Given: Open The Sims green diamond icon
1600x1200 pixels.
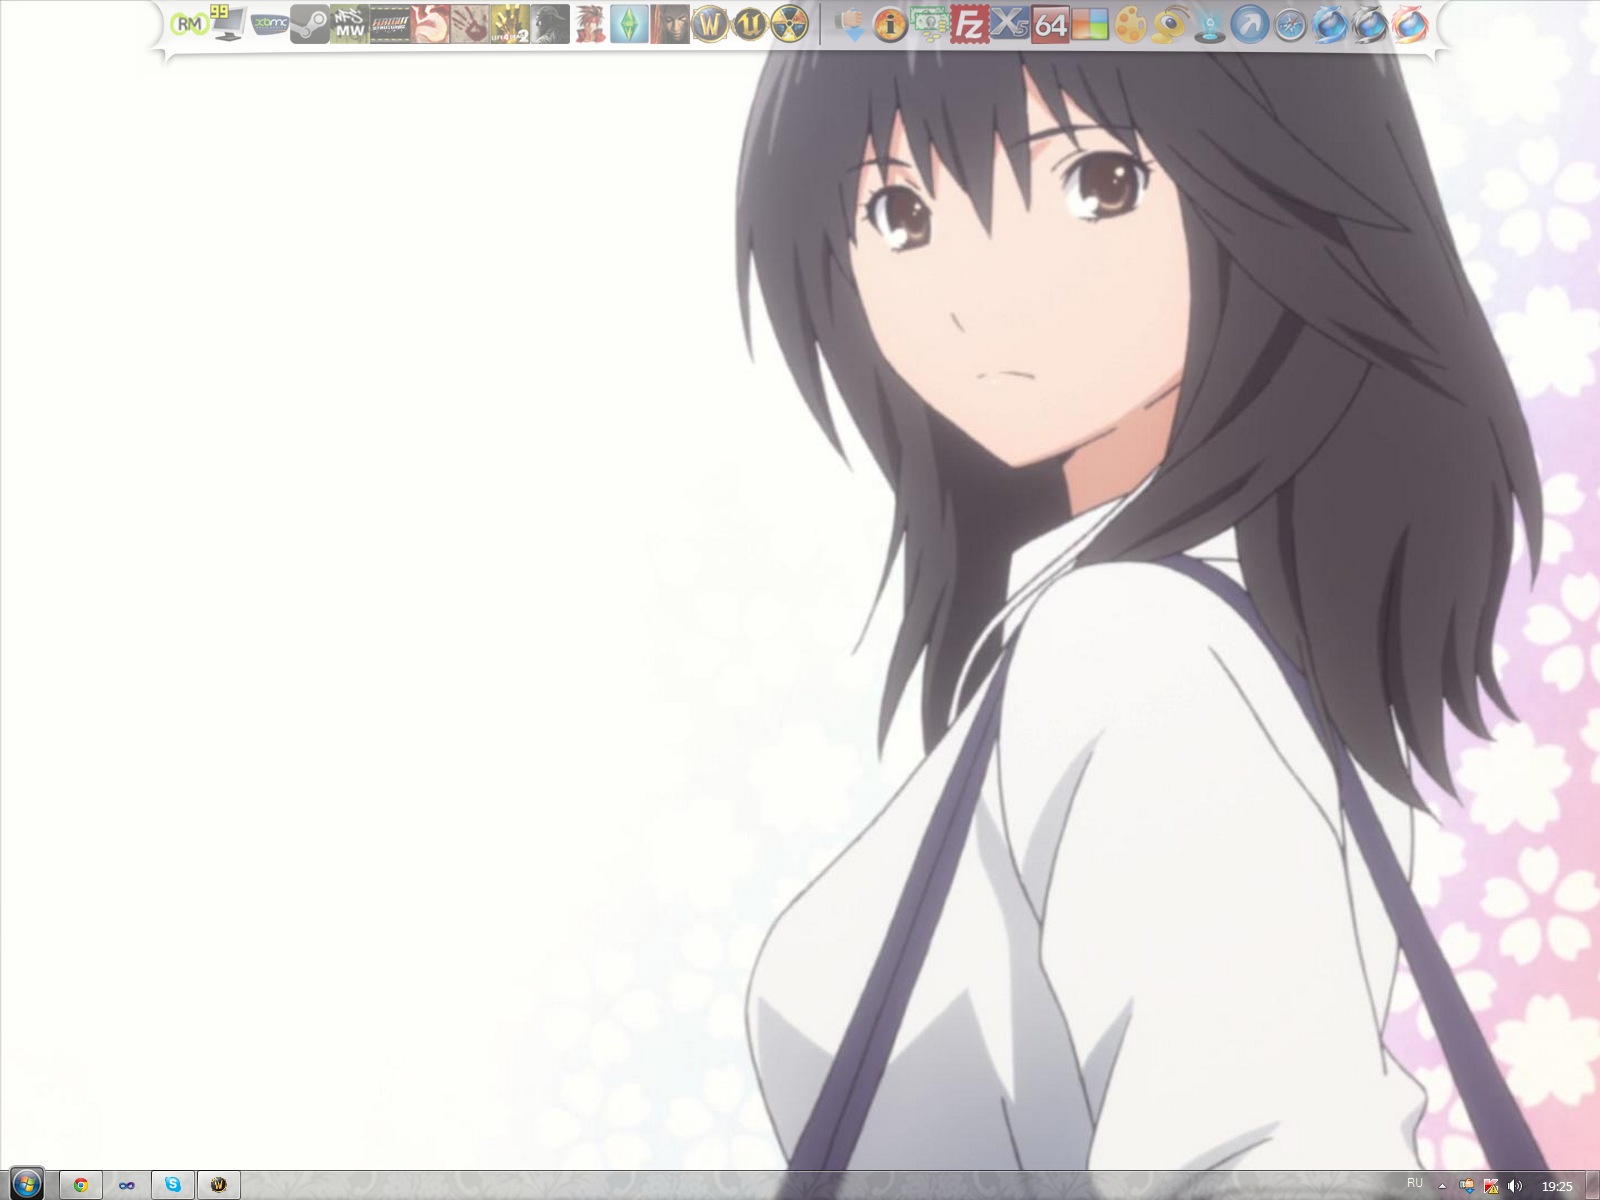Looking at the screenshot, I should (x=629, y=24).
